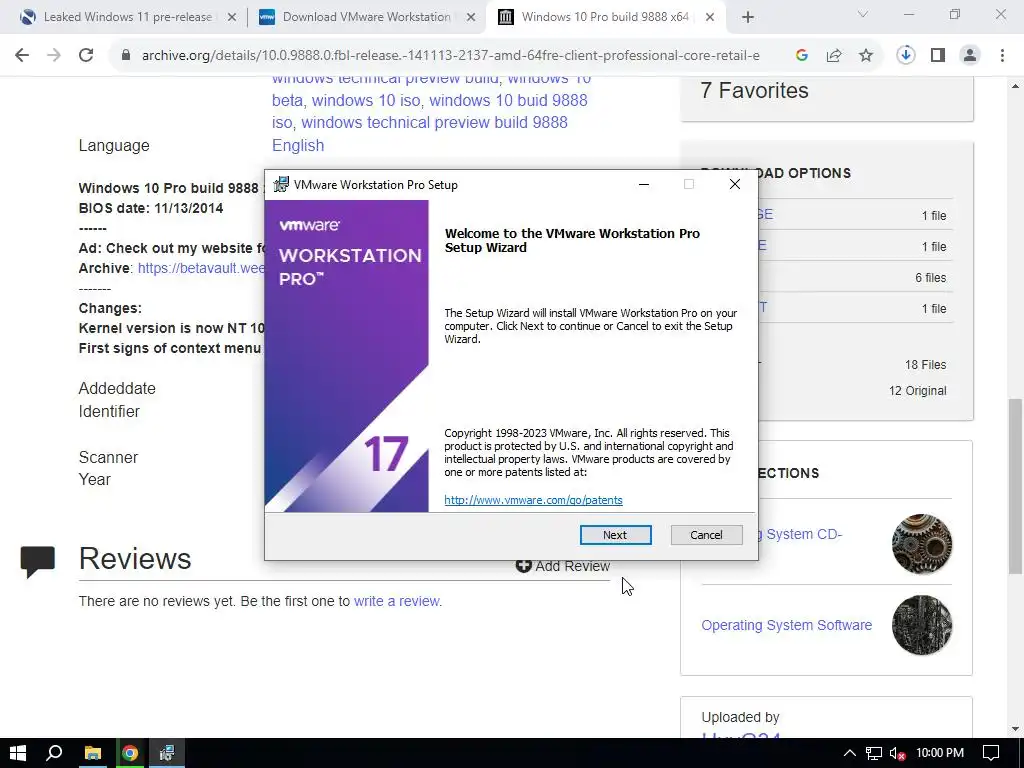This screenshot has height=768, width=1024.
Task: Reload the archive.org page
Action: 86,56
